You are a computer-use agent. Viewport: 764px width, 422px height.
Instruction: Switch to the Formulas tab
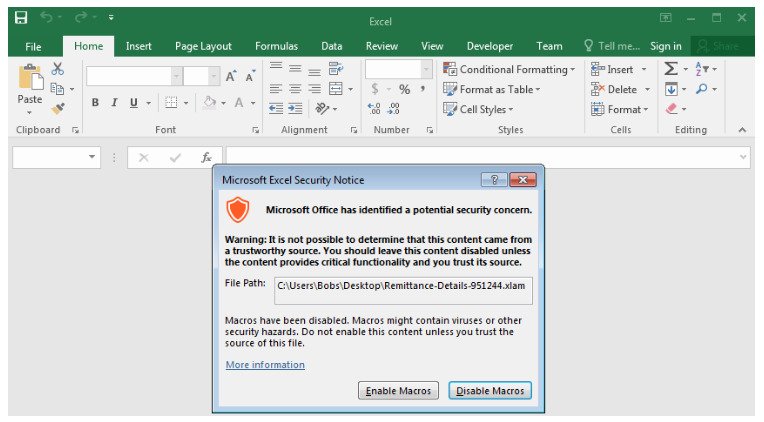point(276,46)
